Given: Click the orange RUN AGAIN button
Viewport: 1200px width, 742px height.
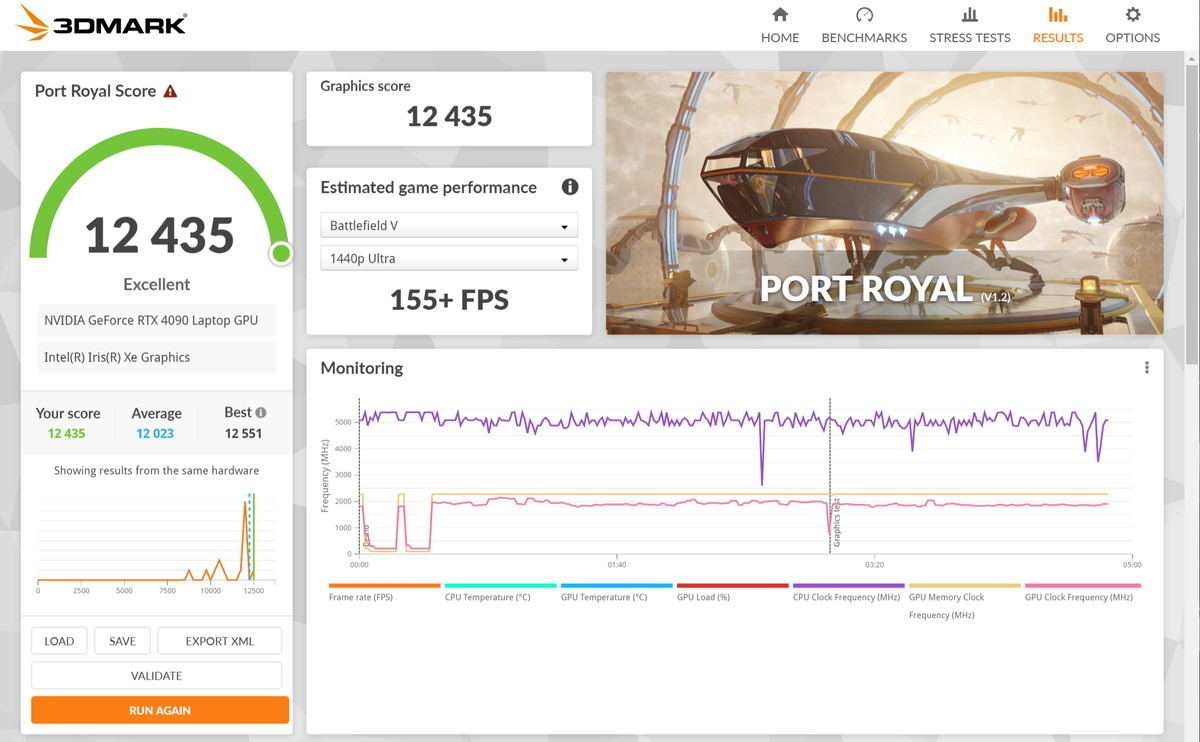Looking at the screenshot, I should click(x=160, y=710).
